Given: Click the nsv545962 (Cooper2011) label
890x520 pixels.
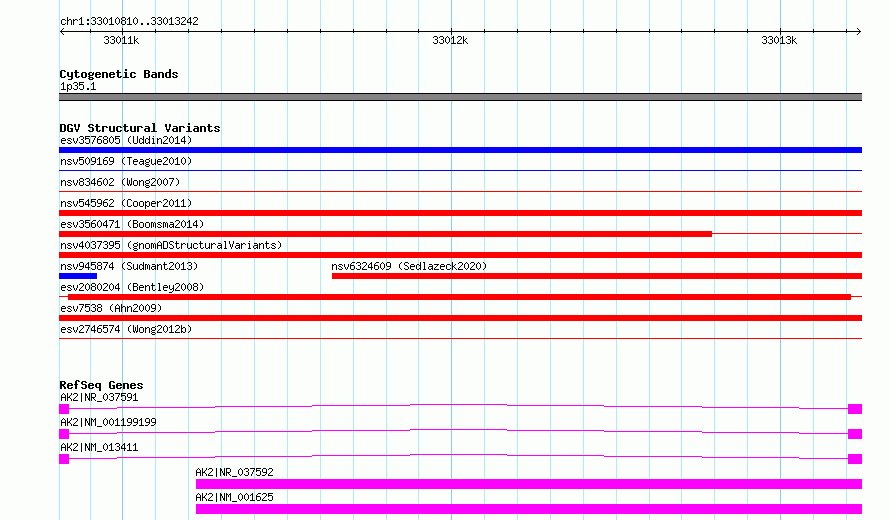Looking at the screenshot, I should coord(126,203).
